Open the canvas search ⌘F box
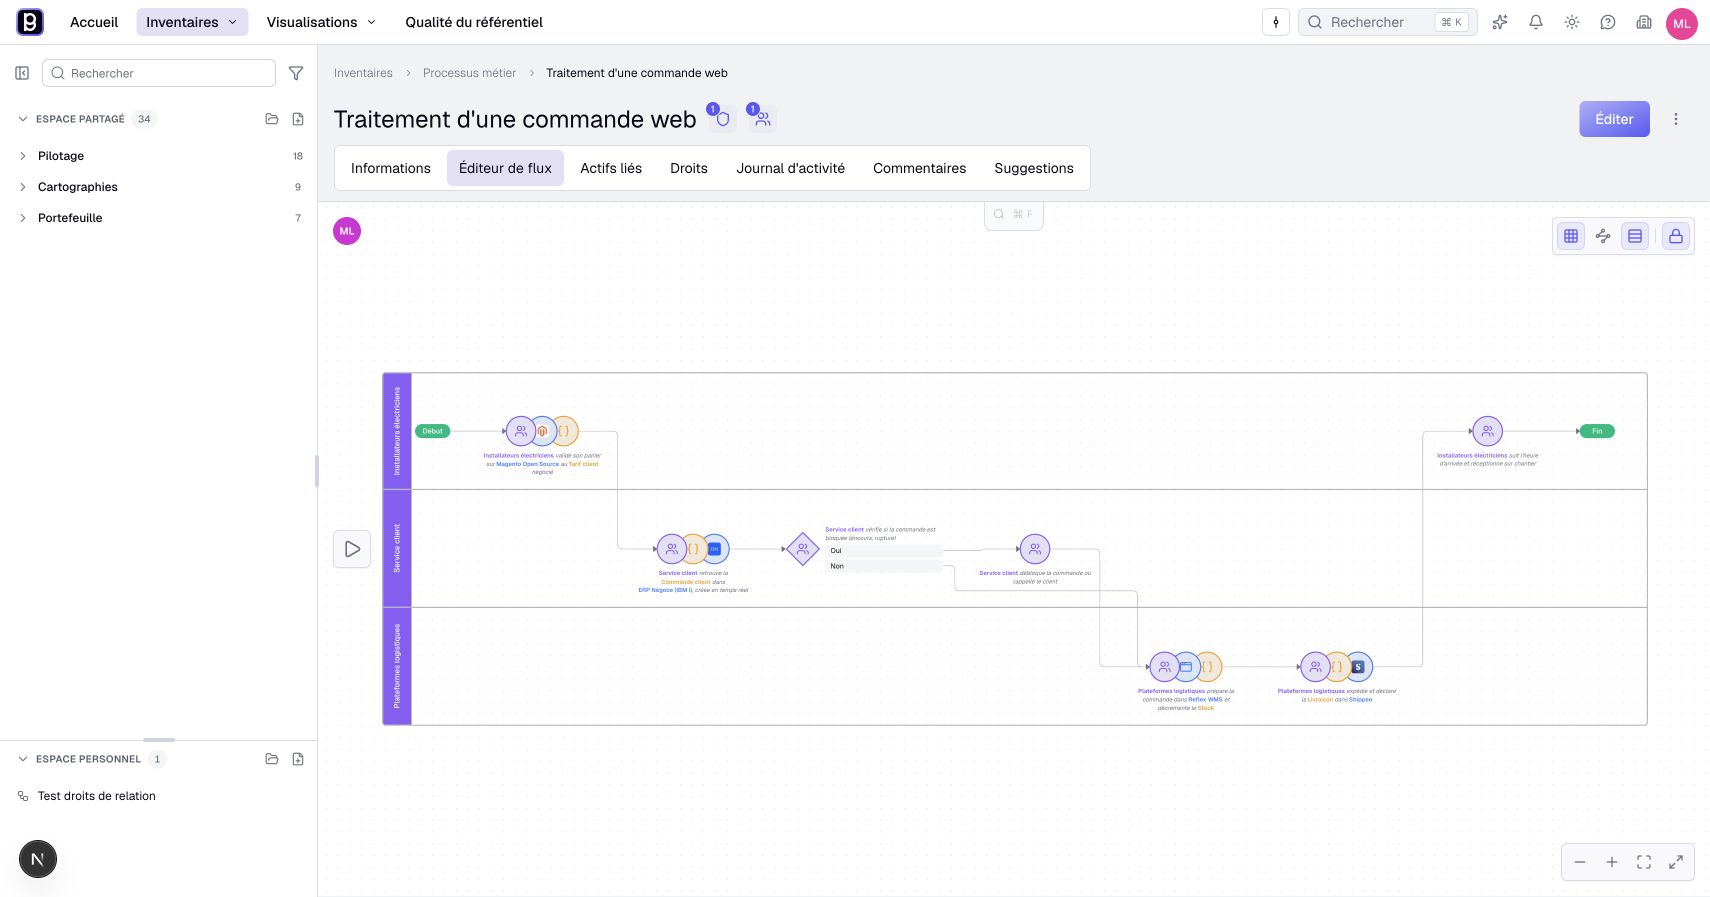The width and height of the screenshot is (1710, 897). 1014,214
